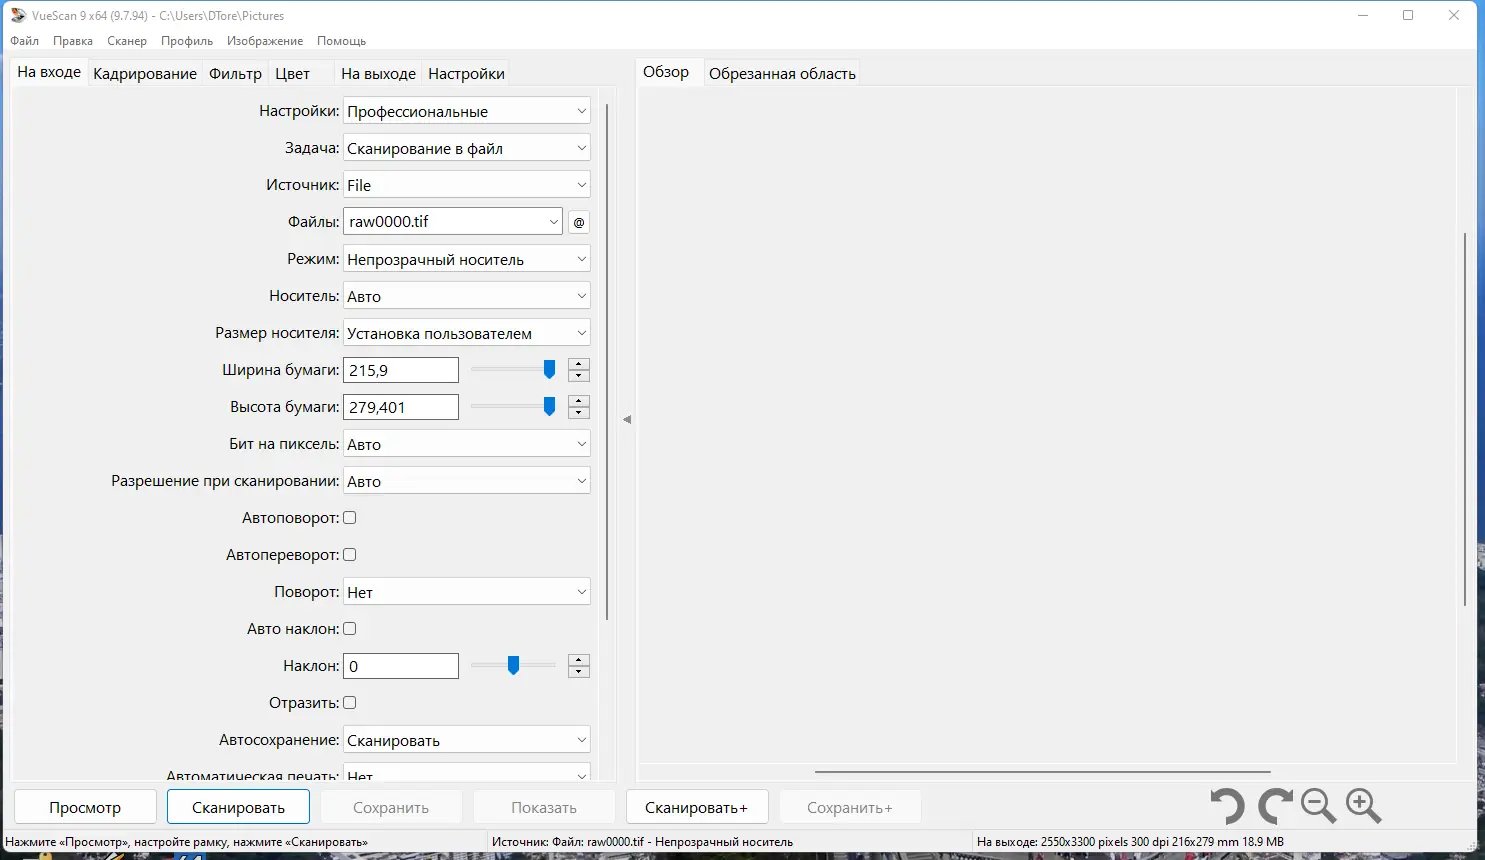1485x860 pixels.
Task: Decrease Ширина бумаги with the down arrow
Action: coord(579,376)
